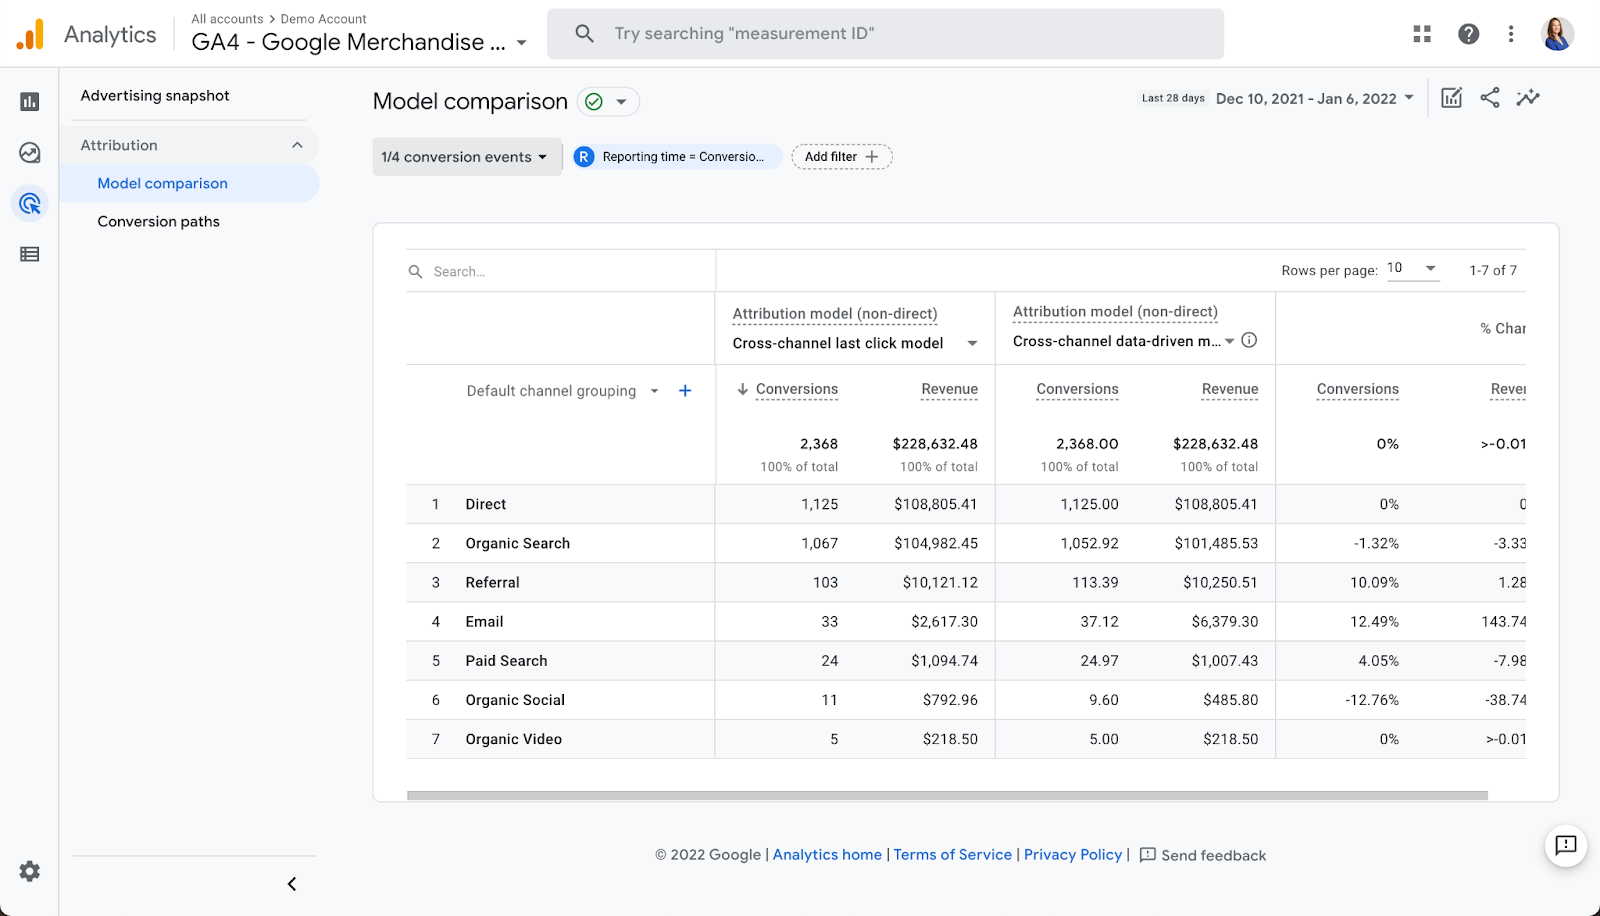Open Admin settings gear icon
This screenshot has width=1600, height=916.
[x=30, y=871]
